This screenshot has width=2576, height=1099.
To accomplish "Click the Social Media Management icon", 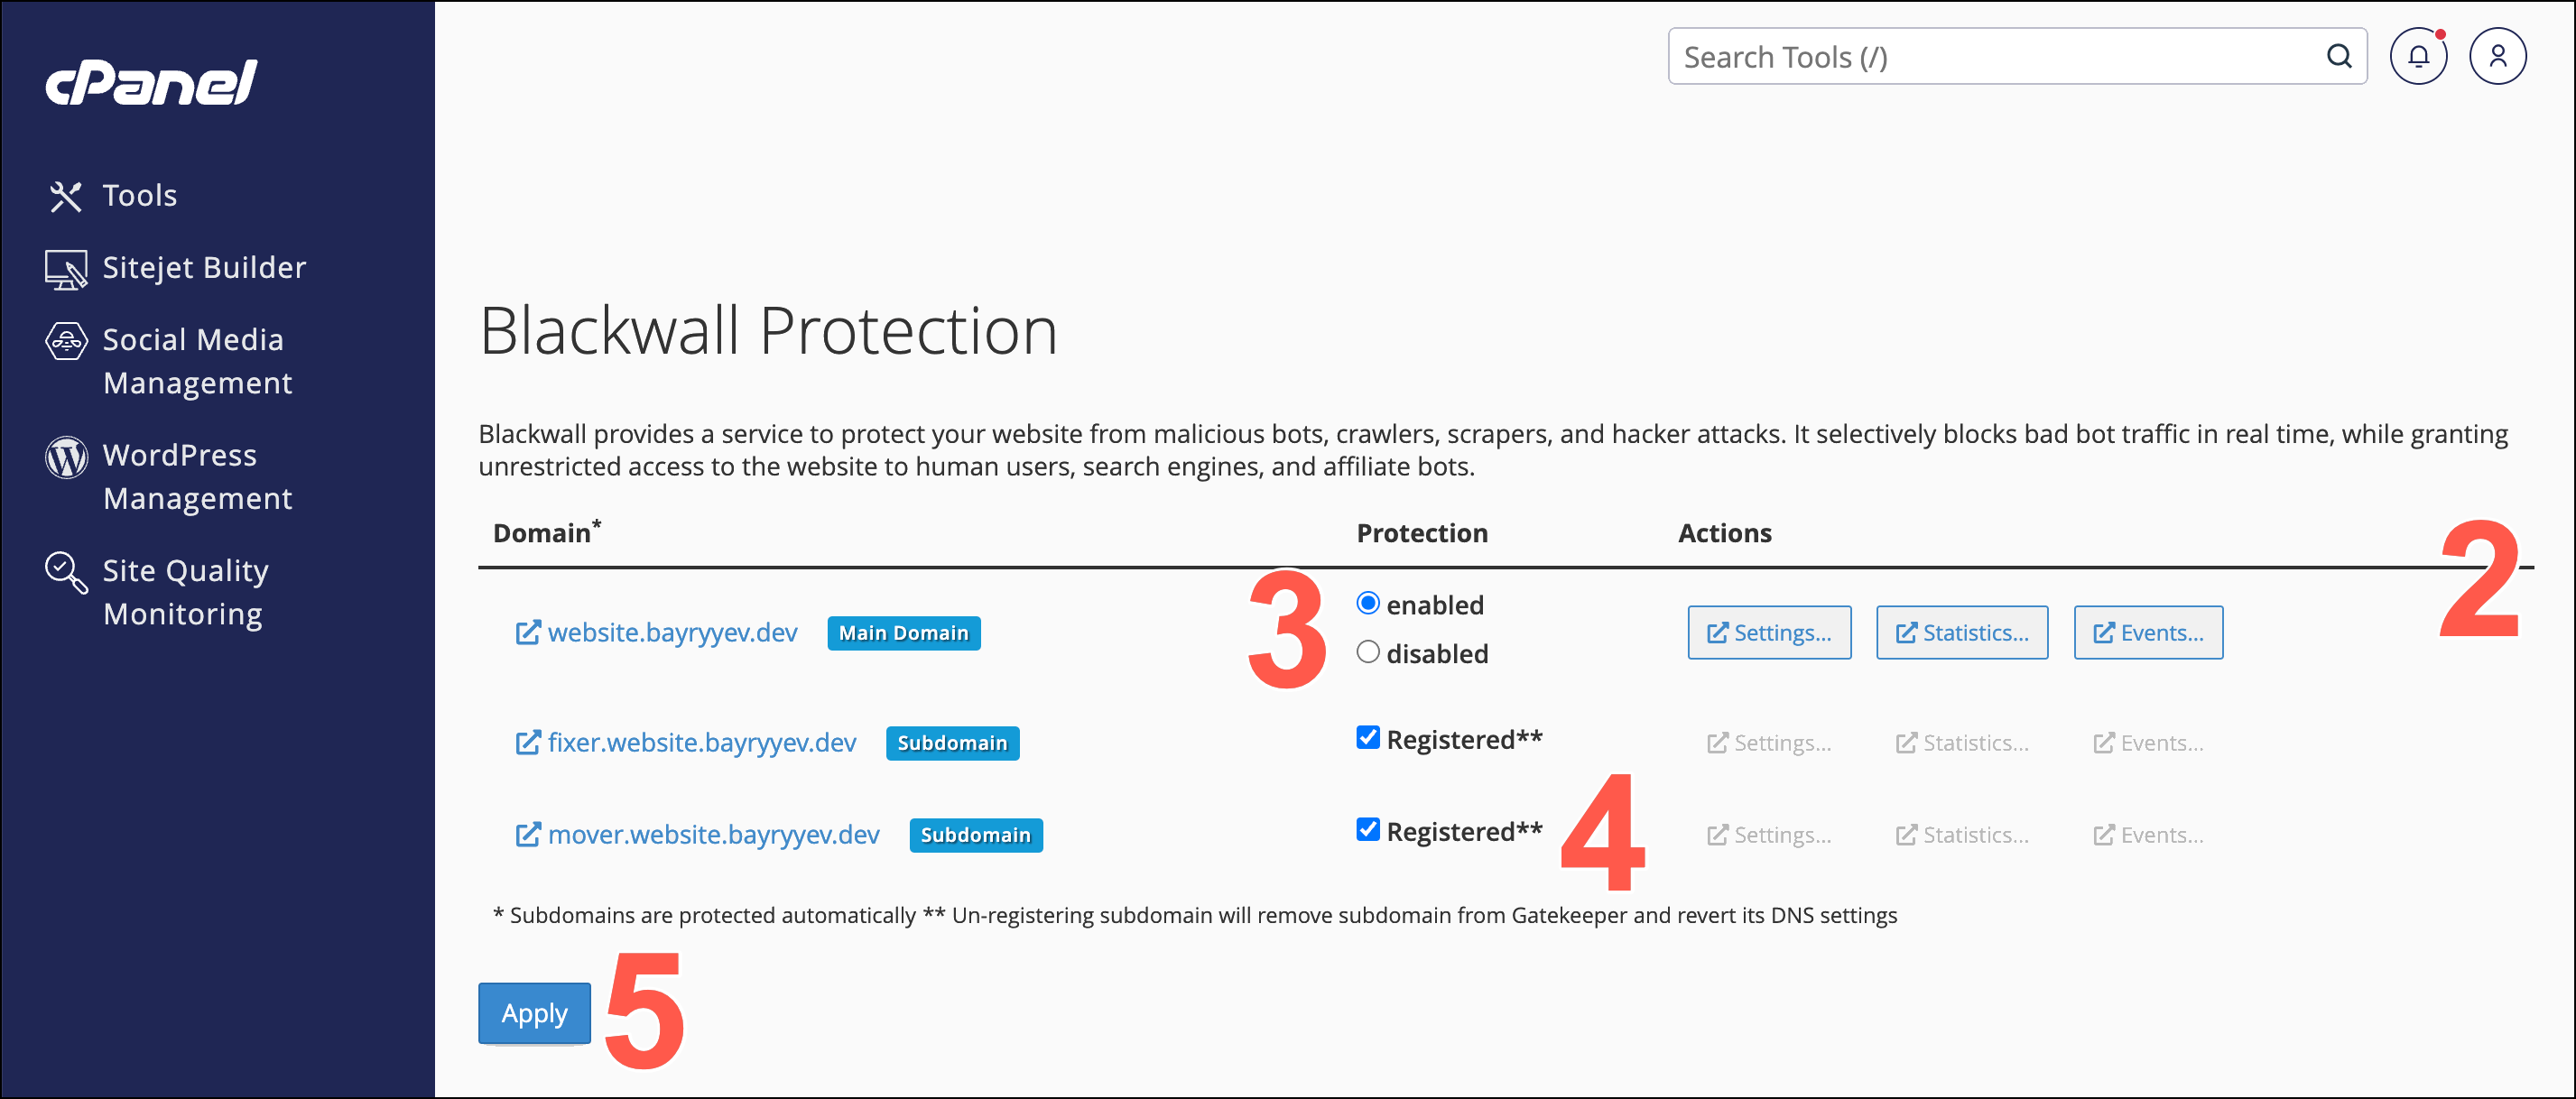I will [66, 342].
